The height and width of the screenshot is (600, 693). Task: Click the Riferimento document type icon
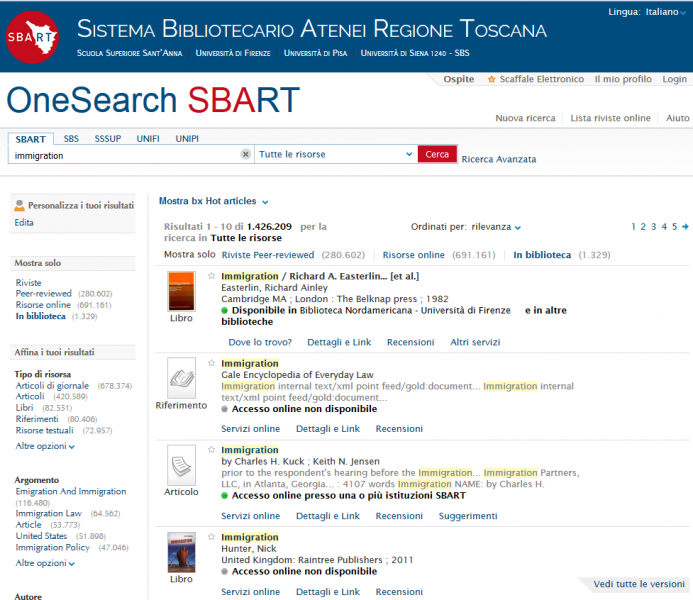181,378
